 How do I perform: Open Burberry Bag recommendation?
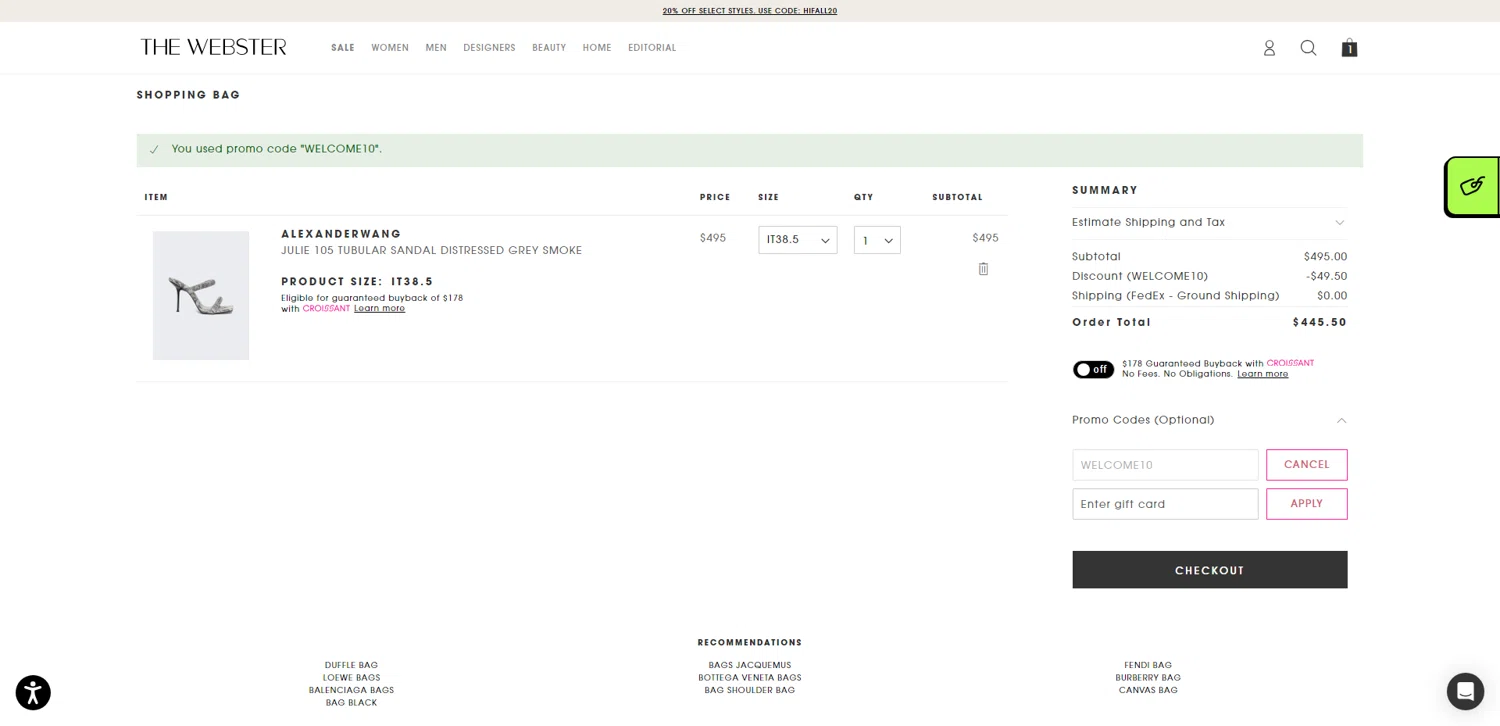(x=1148, y=678)
